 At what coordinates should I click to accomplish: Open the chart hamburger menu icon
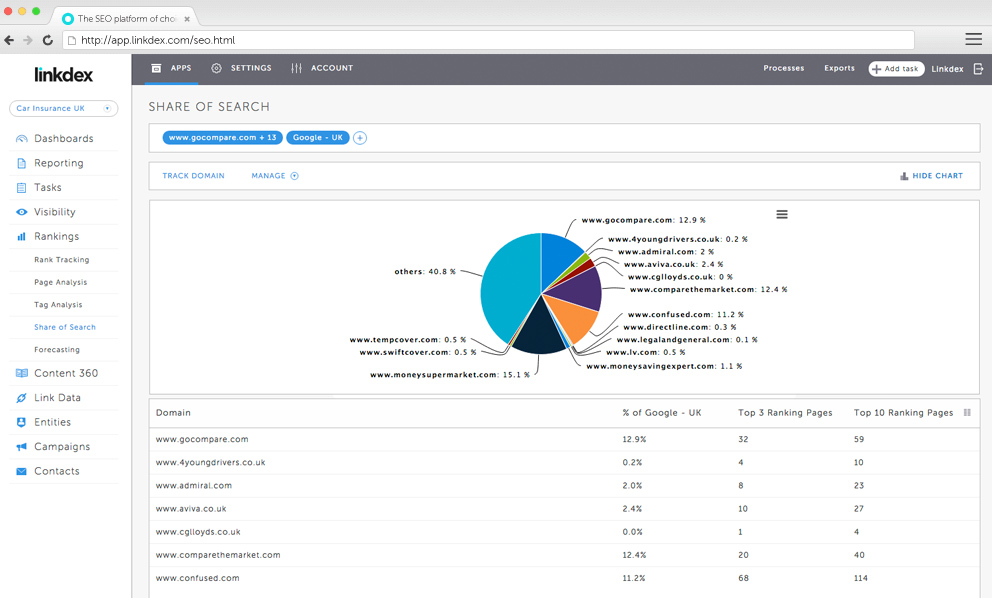coord(782,215)
